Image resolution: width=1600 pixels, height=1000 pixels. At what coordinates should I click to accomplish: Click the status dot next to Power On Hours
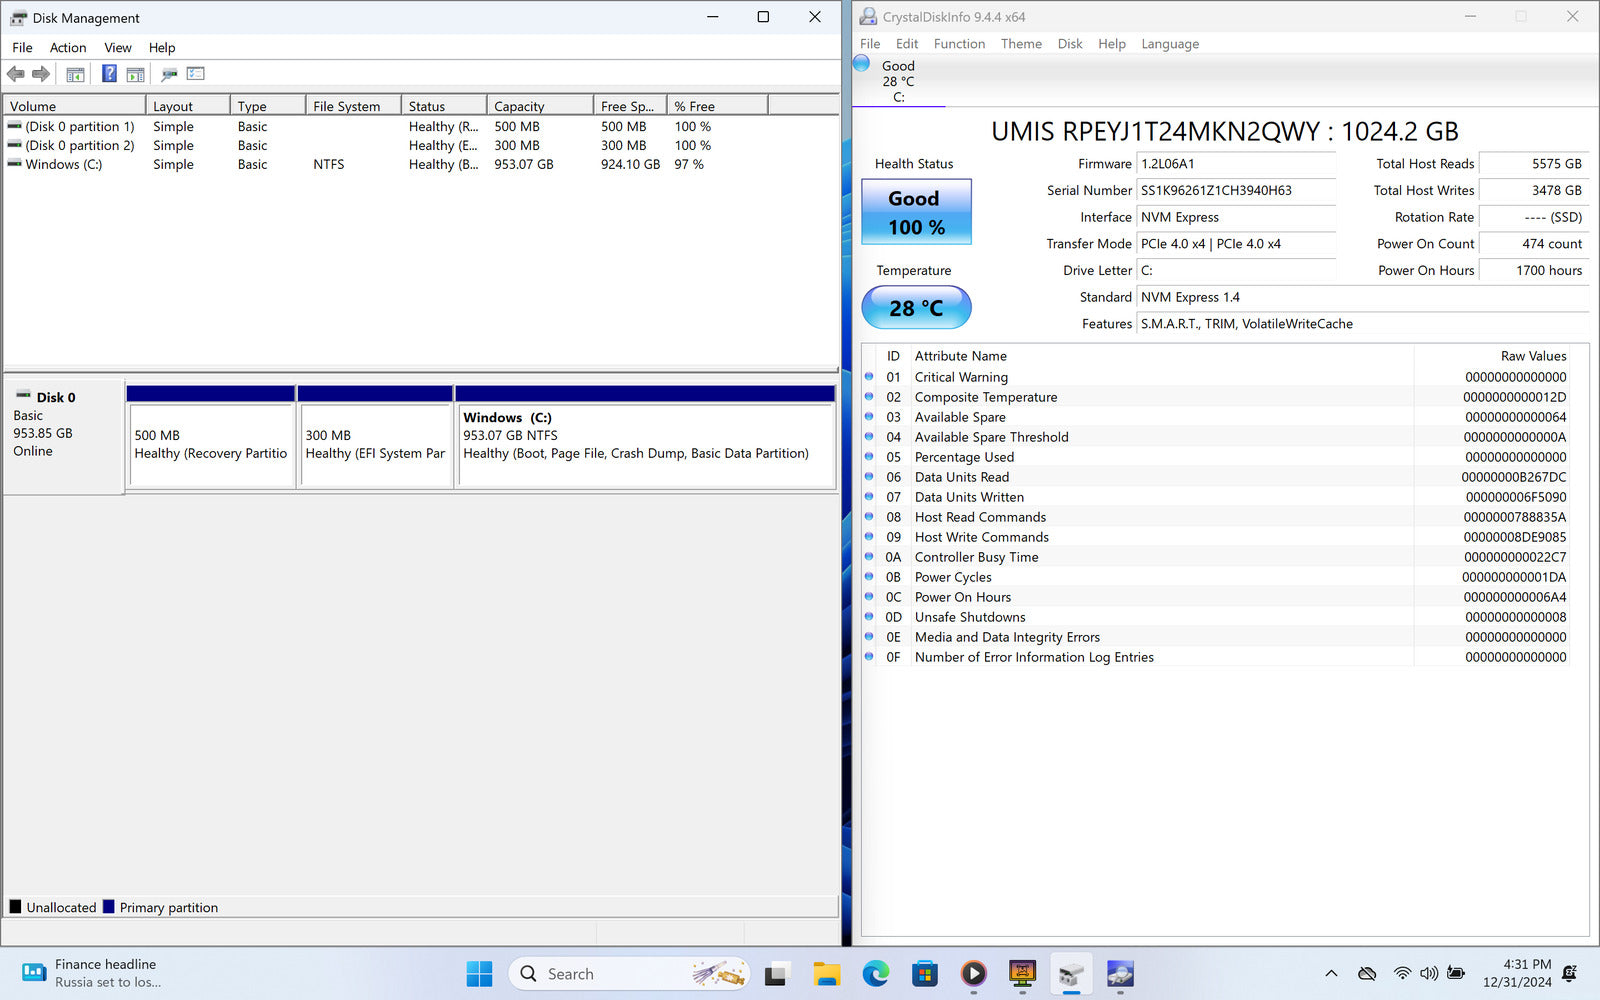click(869, 597)
